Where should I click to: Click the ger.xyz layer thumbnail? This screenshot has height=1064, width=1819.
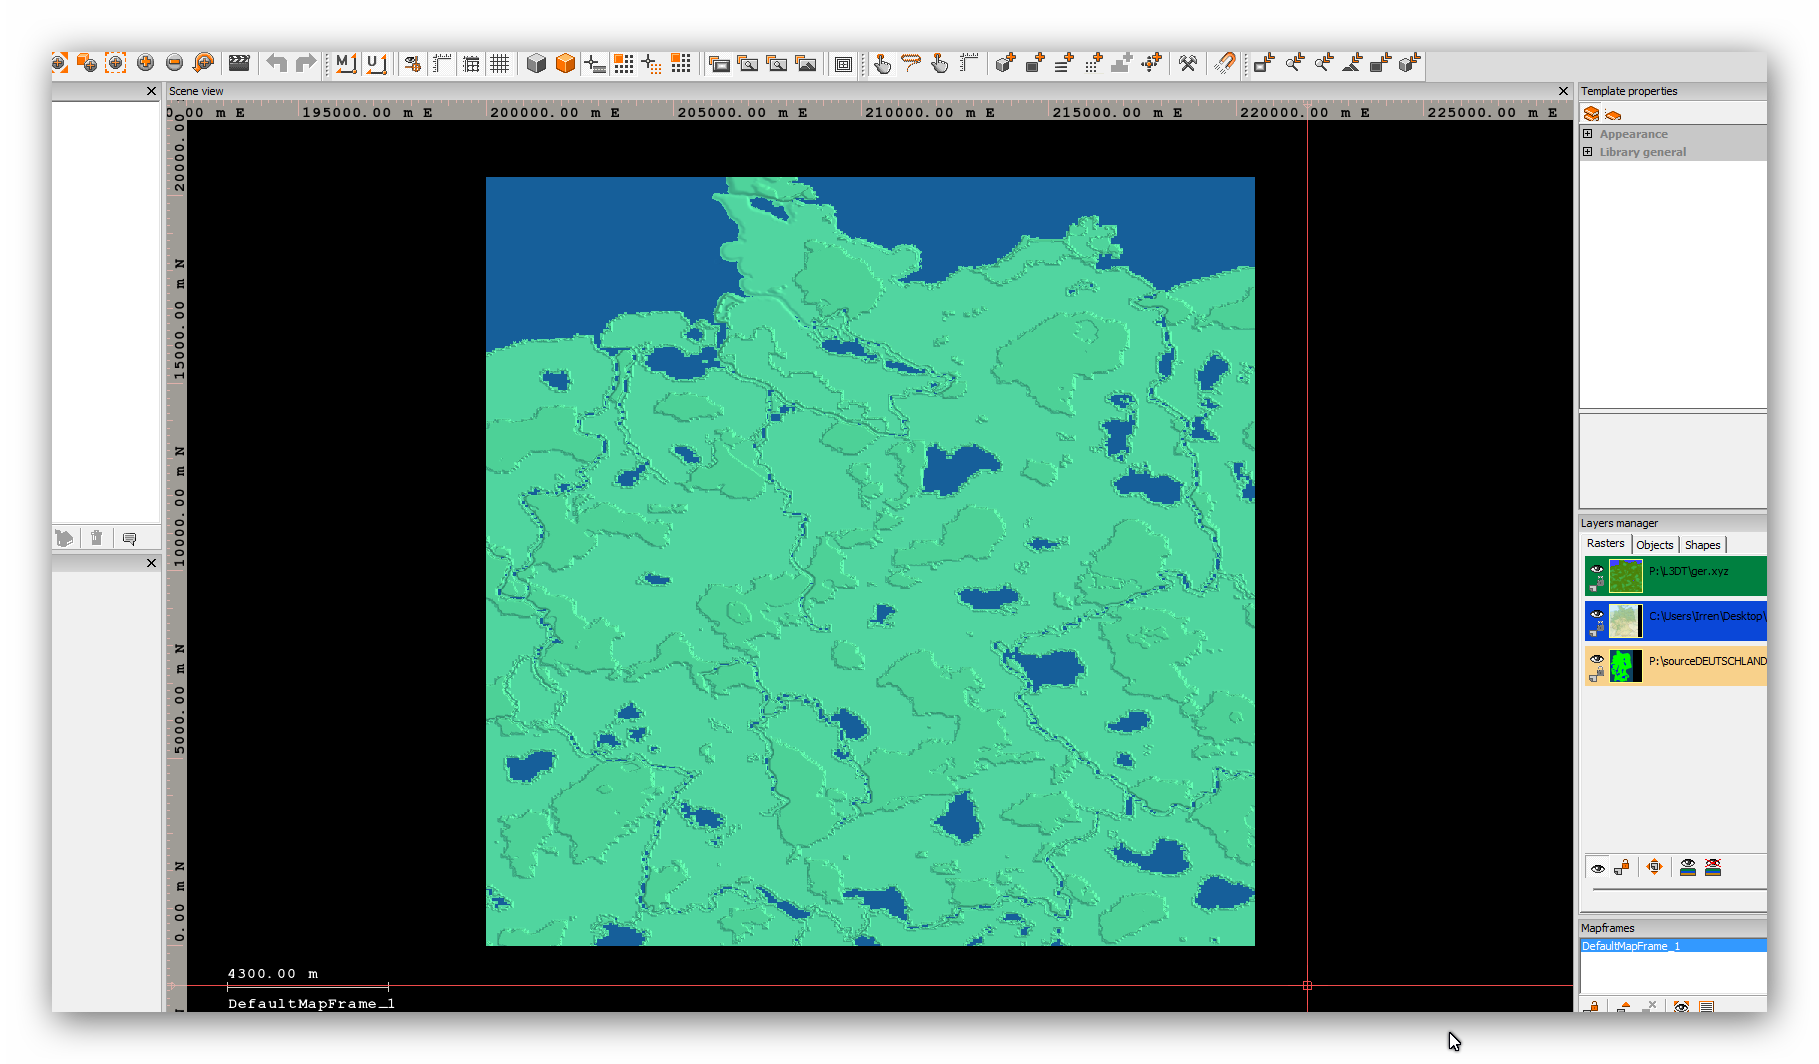click(1625, 576)
